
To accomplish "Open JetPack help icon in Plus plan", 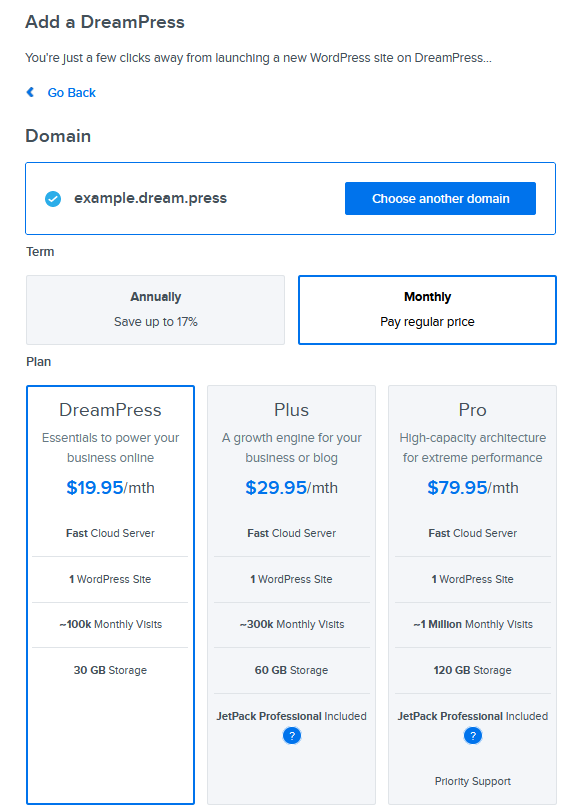I will click(x=292, y=736).
